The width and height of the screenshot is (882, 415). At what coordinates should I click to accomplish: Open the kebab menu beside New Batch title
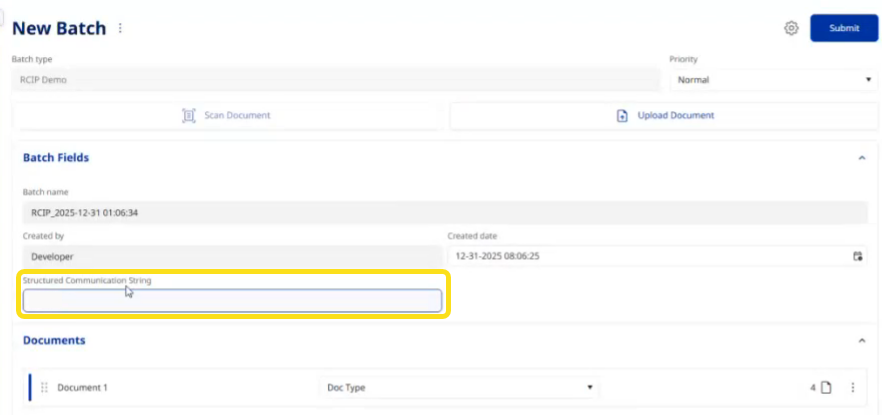pos(121,28)
